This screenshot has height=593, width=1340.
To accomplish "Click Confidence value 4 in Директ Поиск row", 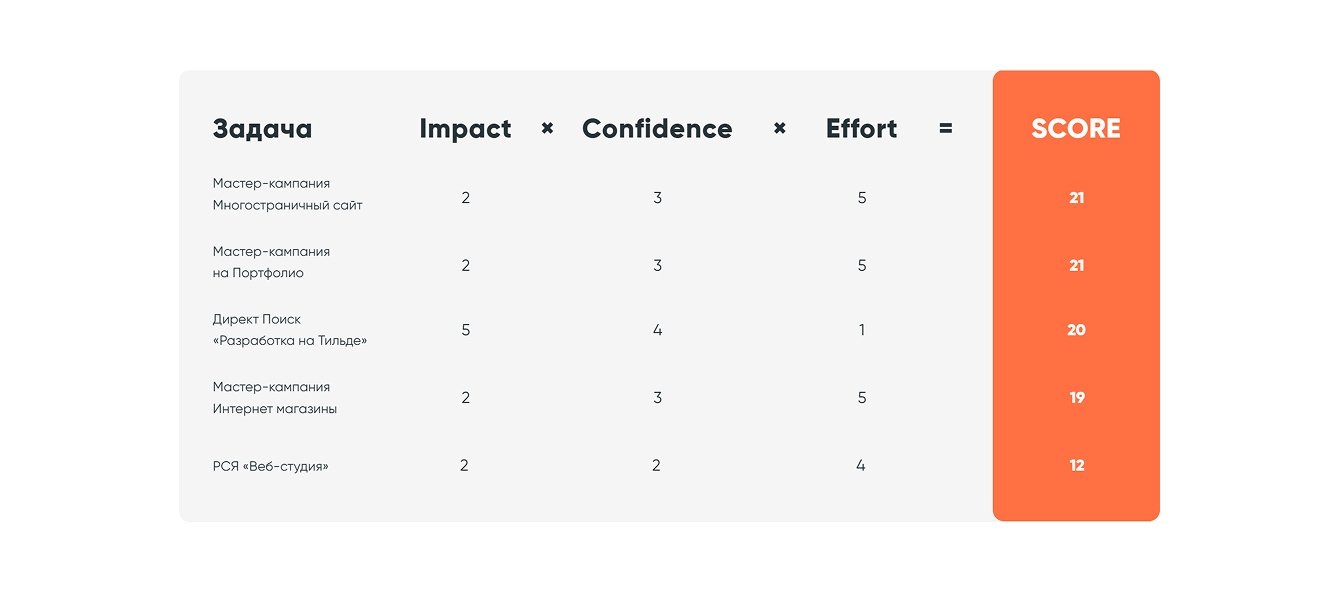I will pos(657,330).
